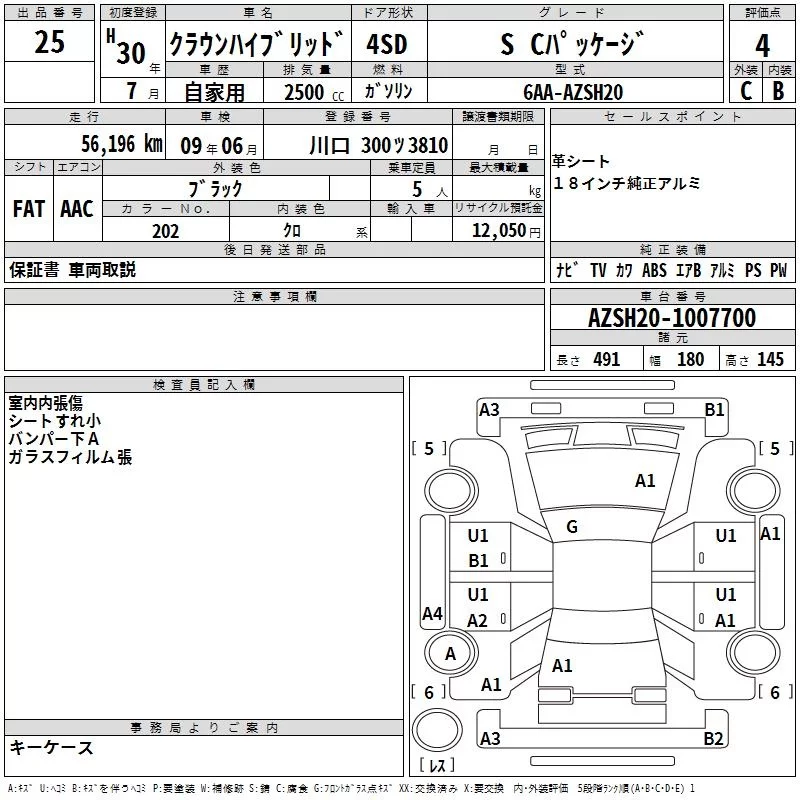Select the inspector note シートすれ小
This screenshot has height=800, width=800.
pyautogui.click(x=55, y=421)
